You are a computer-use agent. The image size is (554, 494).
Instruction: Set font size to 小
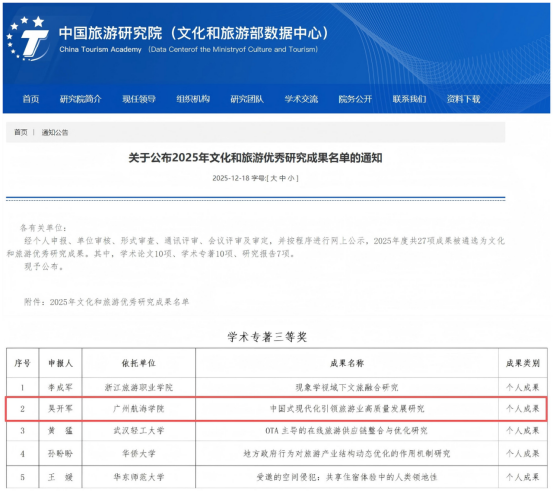(291, 178)
